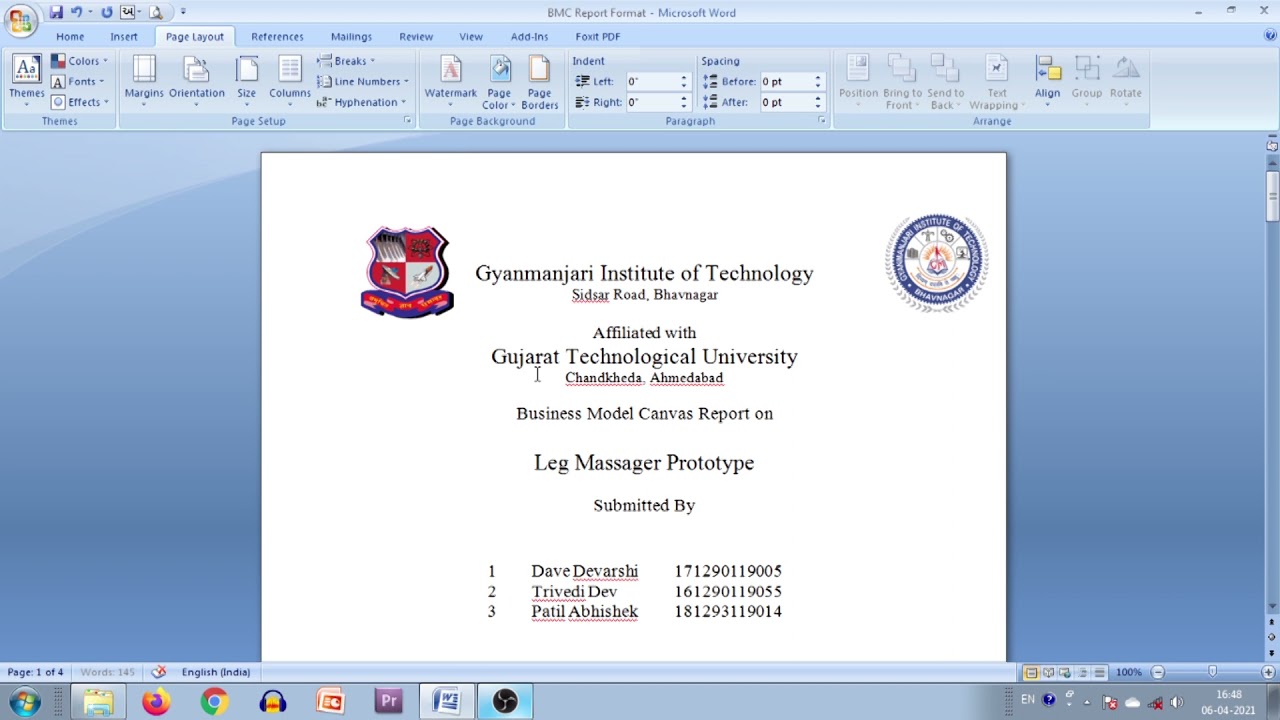Switch to the References tab

277,36
